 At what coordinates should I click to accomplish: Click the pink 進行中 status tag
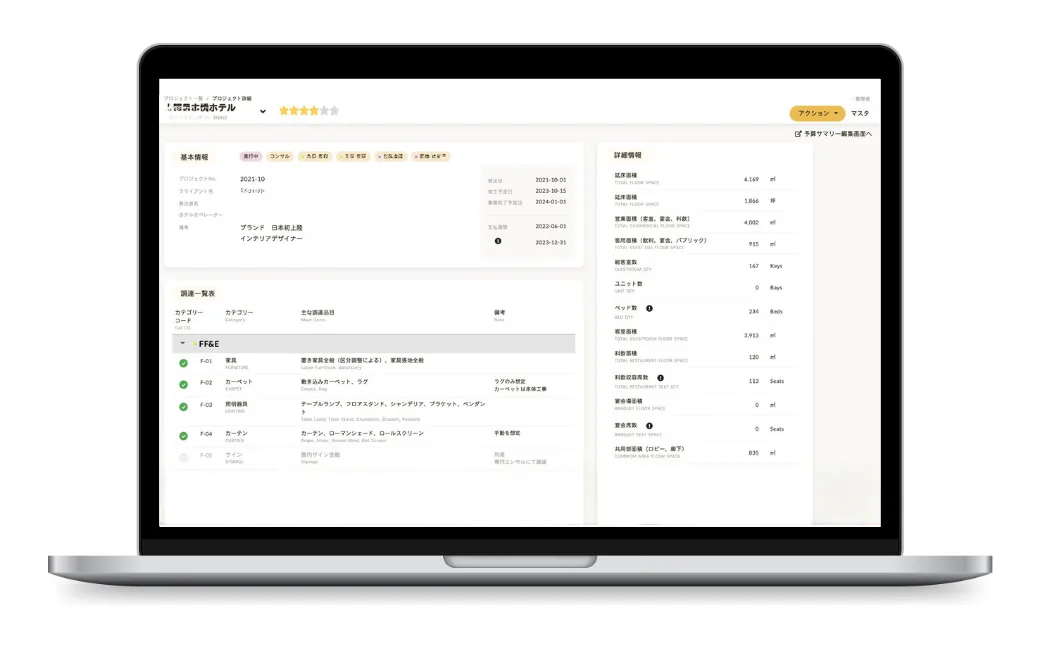tap(251, 157)
